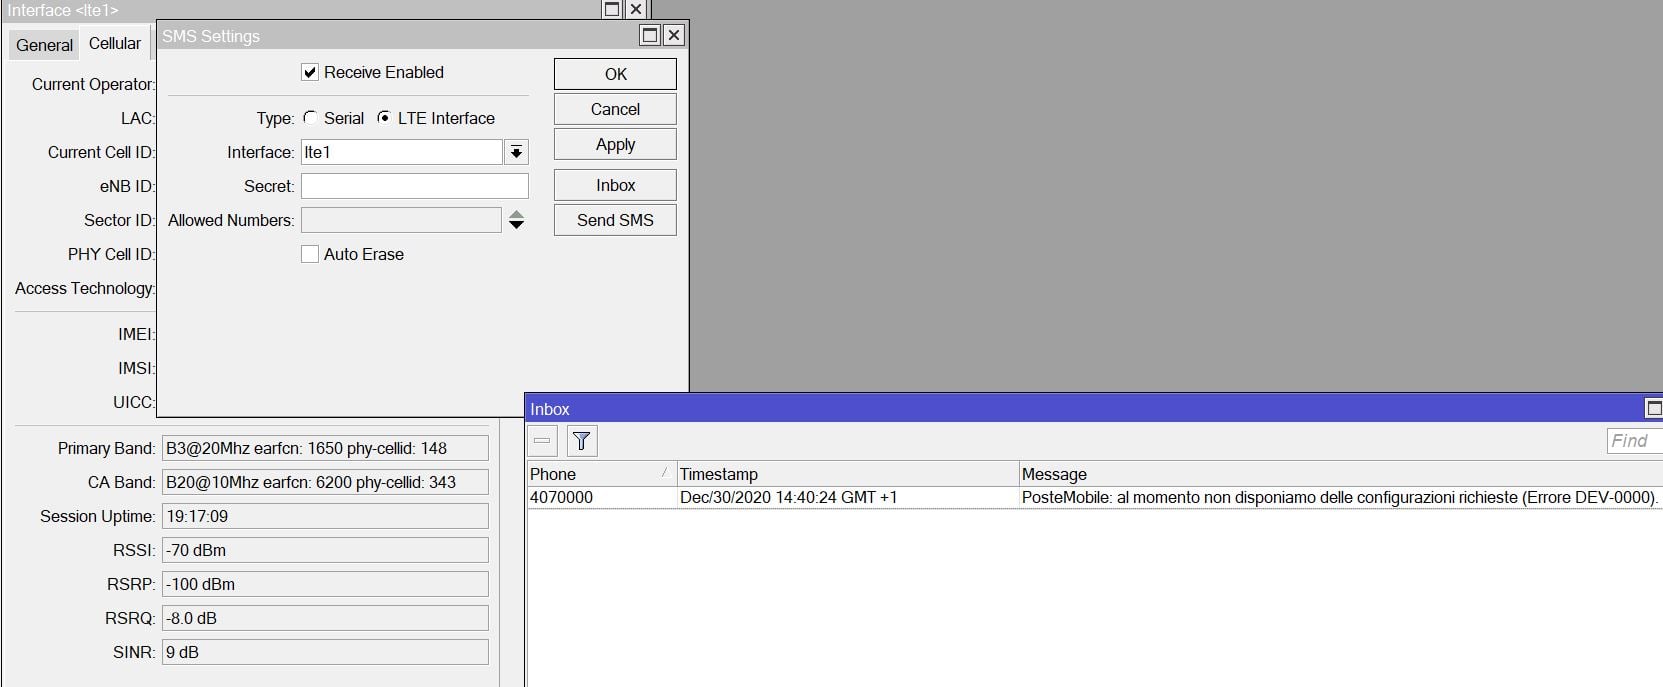Select the message row from 4070000

(x=1095, y=497)
